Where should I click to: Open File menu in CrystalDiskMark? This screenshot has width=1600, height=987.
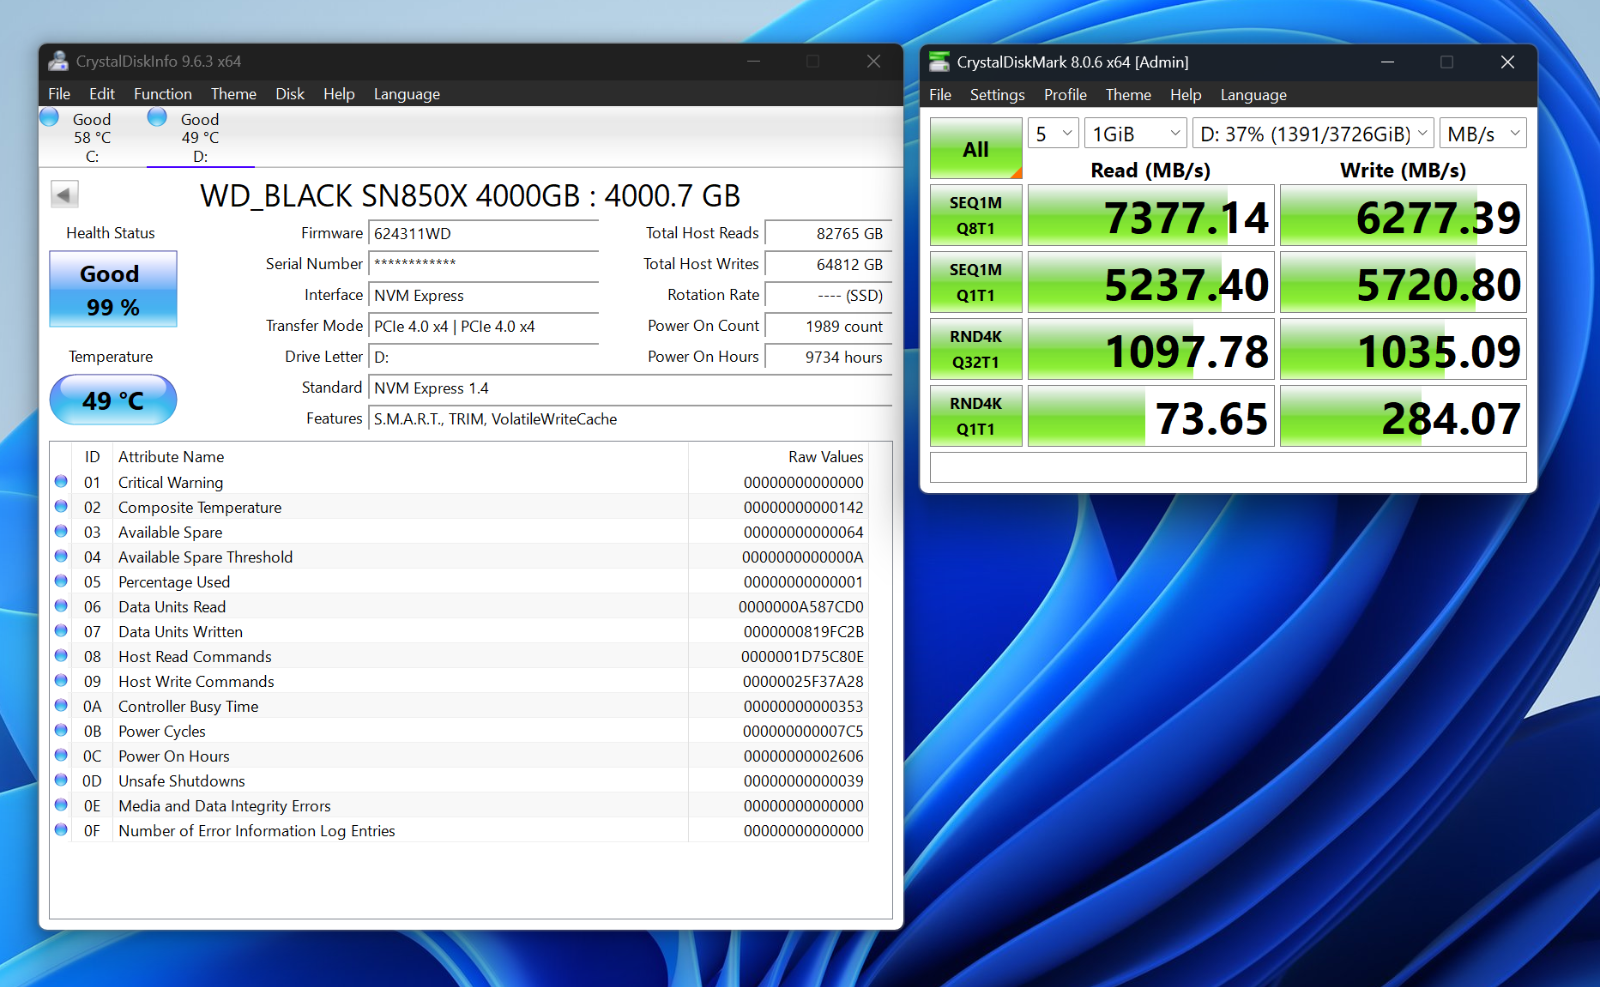[940, 95]
